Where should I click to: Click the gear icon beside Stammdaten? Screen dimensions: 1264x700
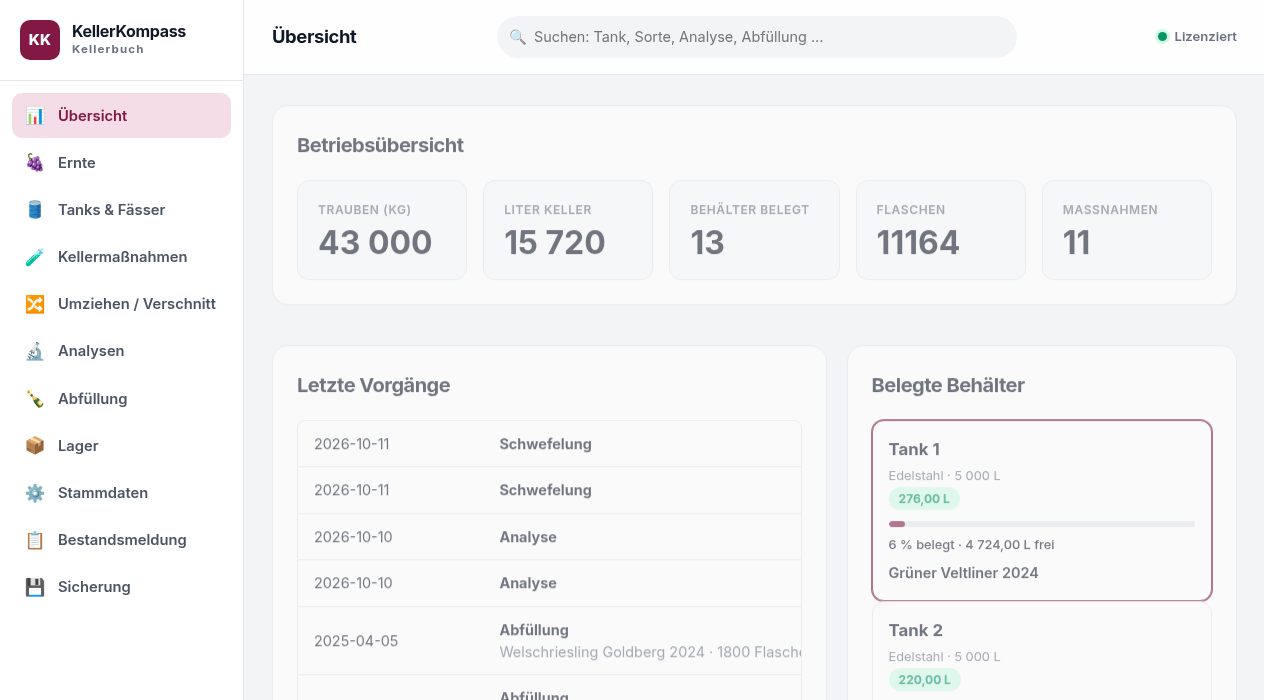tap(35, 493)
